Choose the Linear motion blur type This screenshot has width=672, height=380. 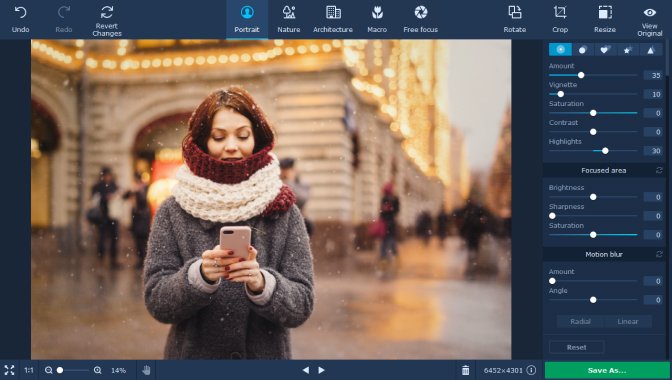click(x=628, y=321)
